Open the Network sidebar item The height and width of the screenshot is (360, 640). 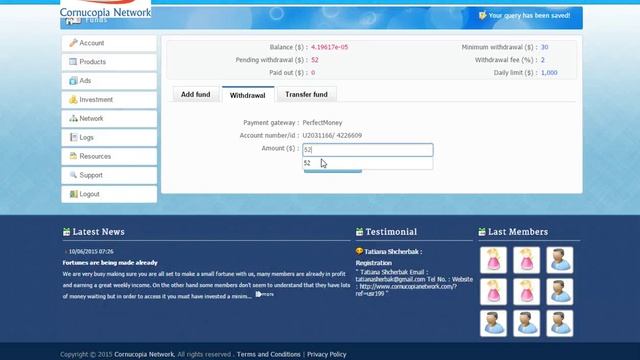point(109,118)
